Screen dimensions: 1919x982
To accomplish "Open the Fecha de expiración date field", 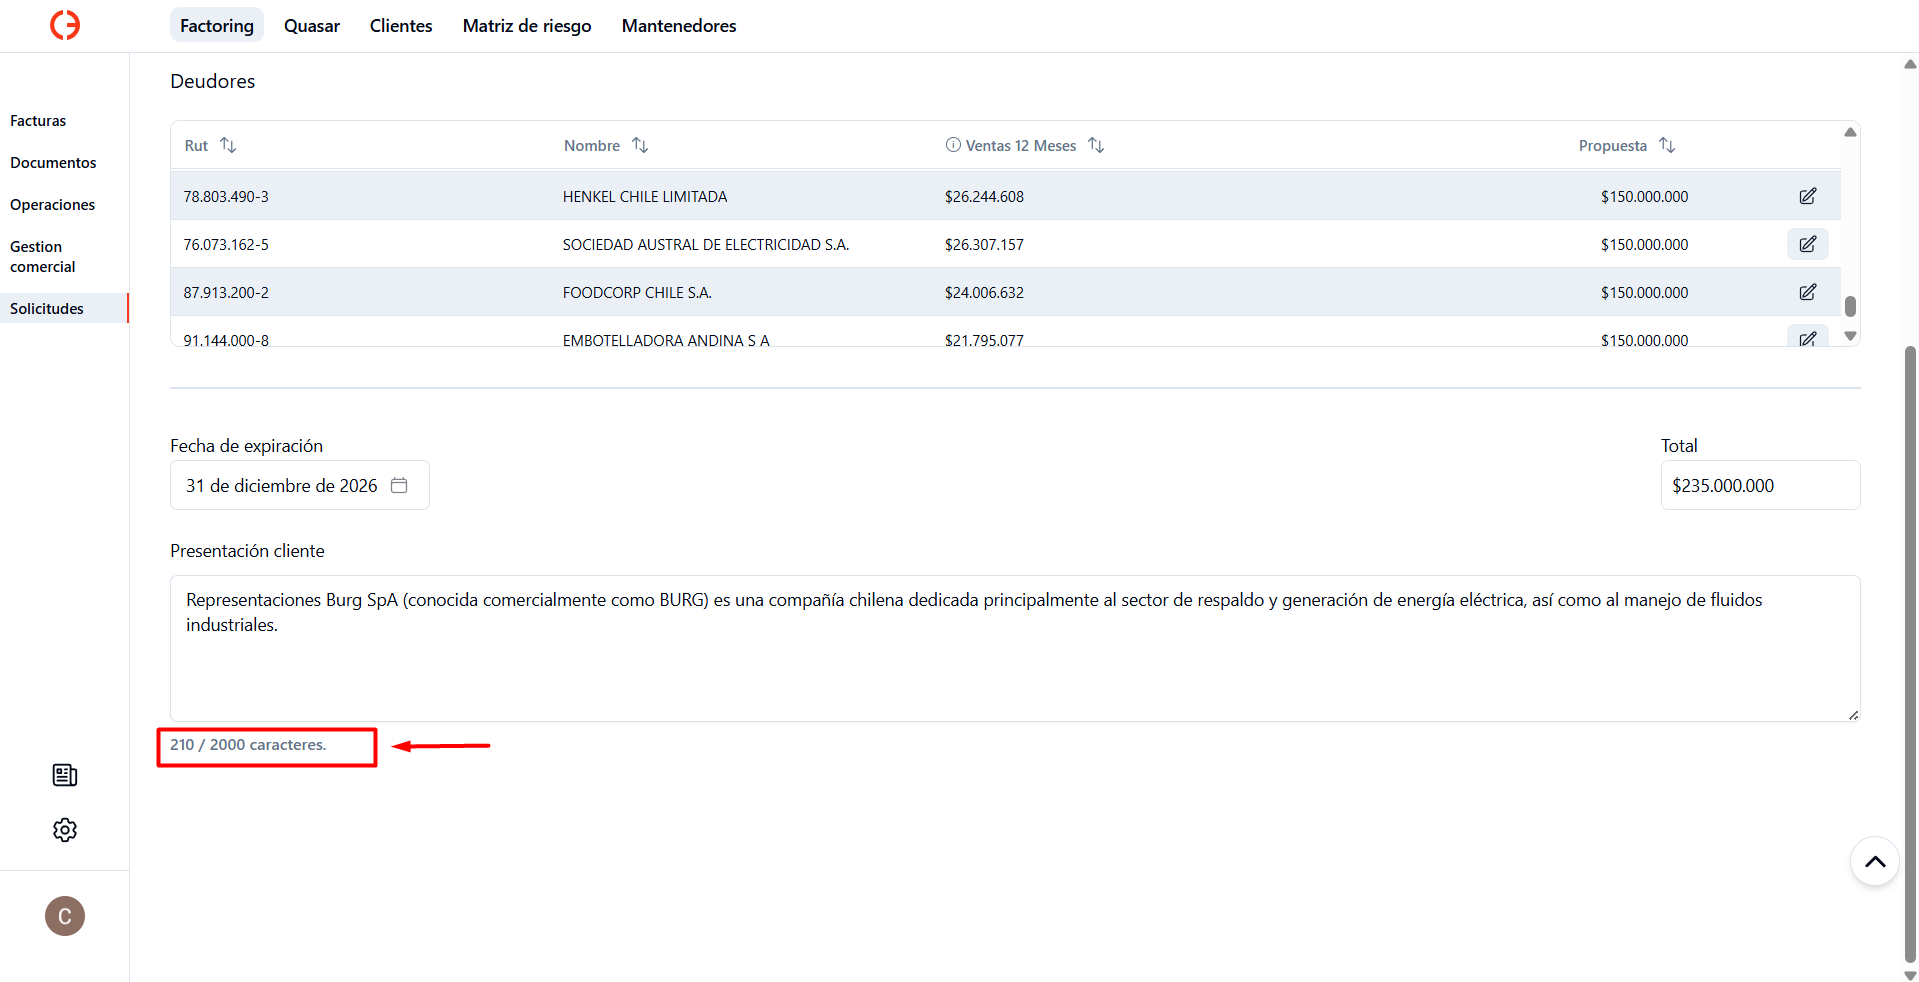I will point(300,485).
